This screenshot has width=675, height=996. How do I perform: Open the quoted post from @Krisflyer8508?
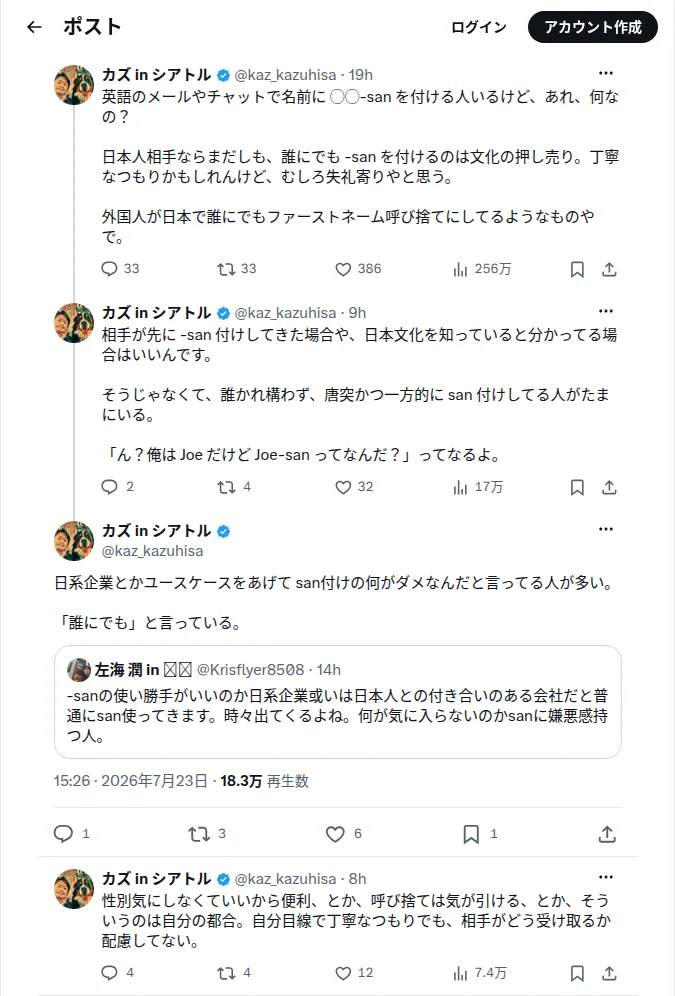pyautogui.click(x=338, y=702)
